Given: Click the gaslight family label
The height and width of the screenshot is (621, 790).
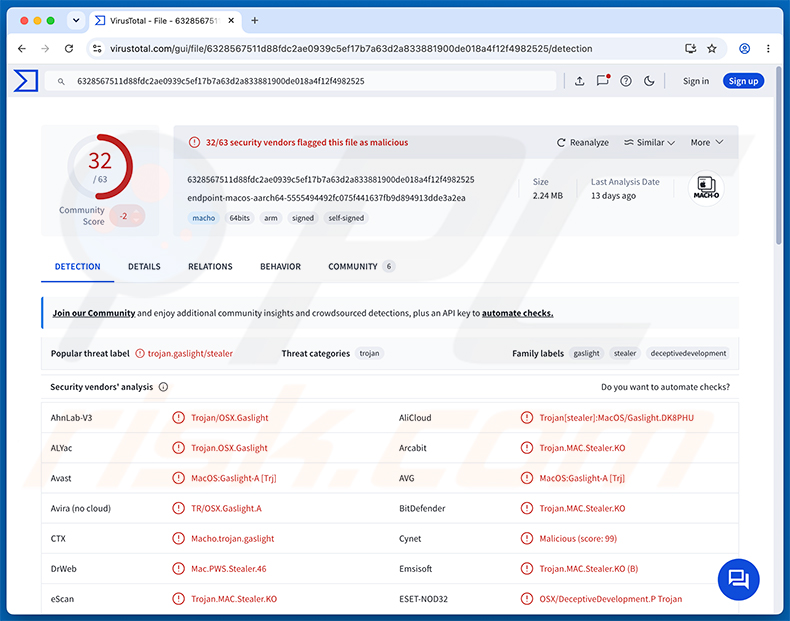Looking at the screenshot, I should click(586, 354).
